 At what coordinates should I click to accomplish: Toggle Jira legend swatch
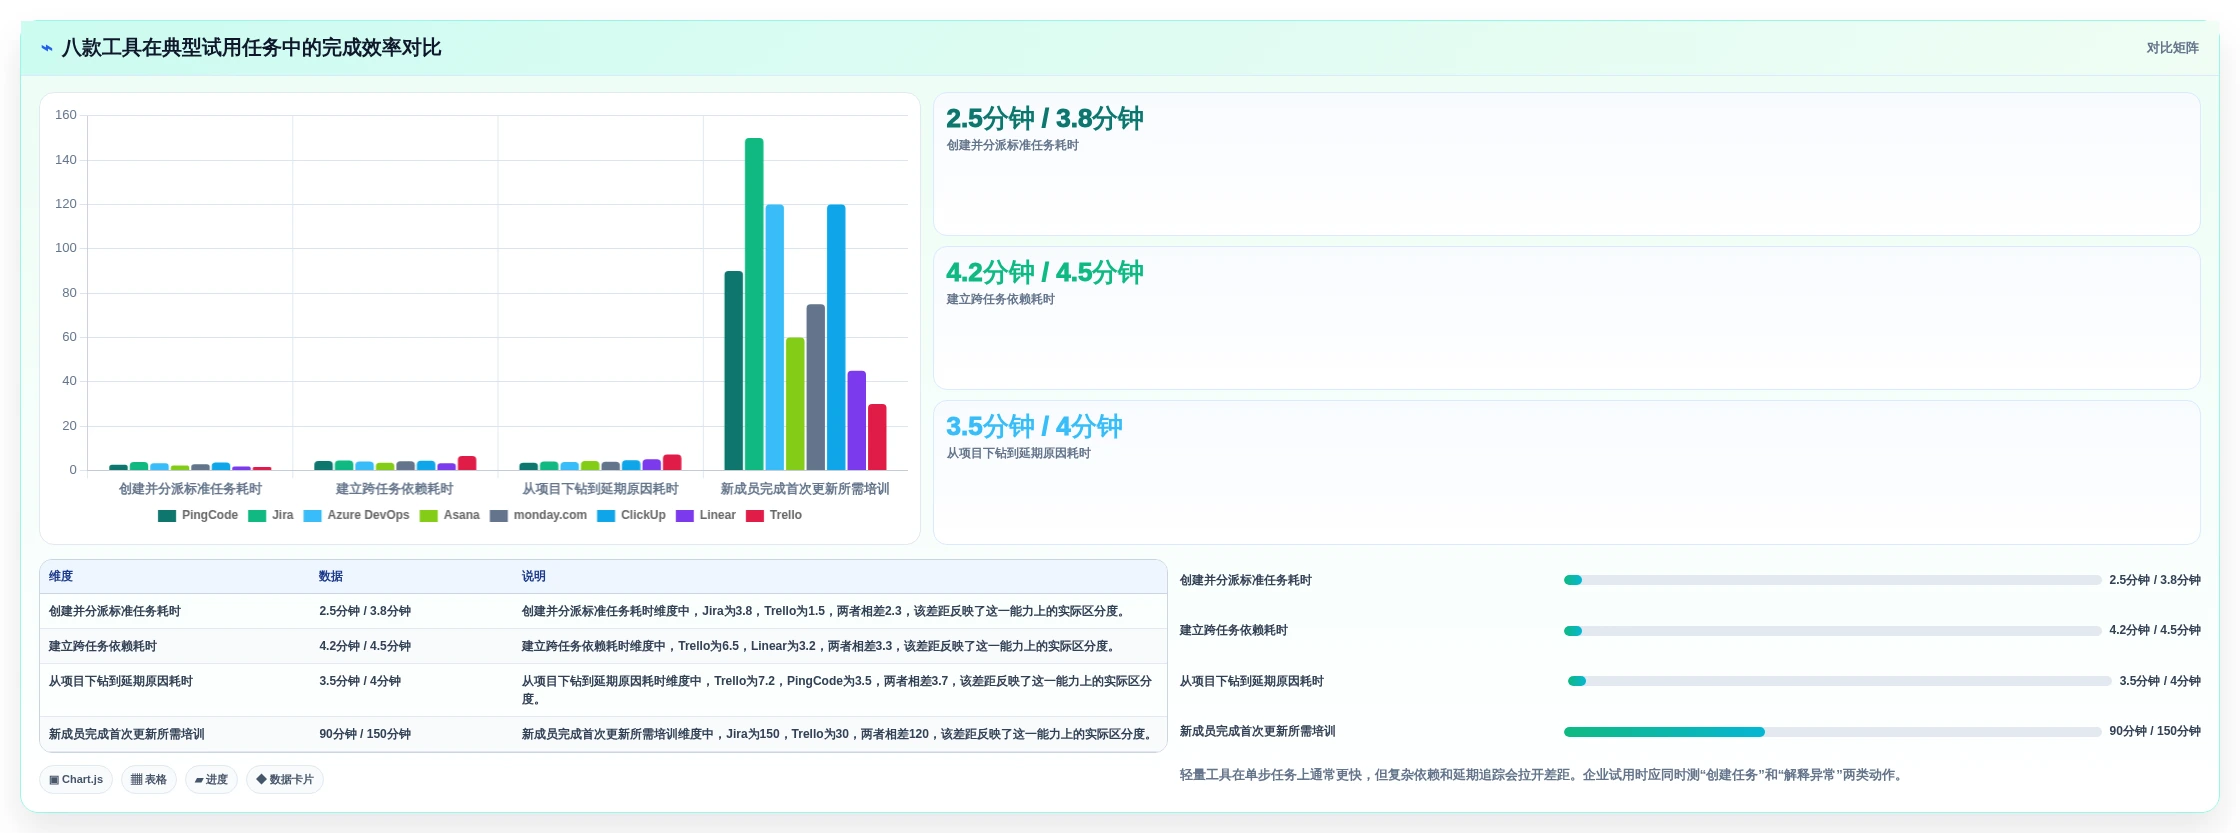(257, 516)
